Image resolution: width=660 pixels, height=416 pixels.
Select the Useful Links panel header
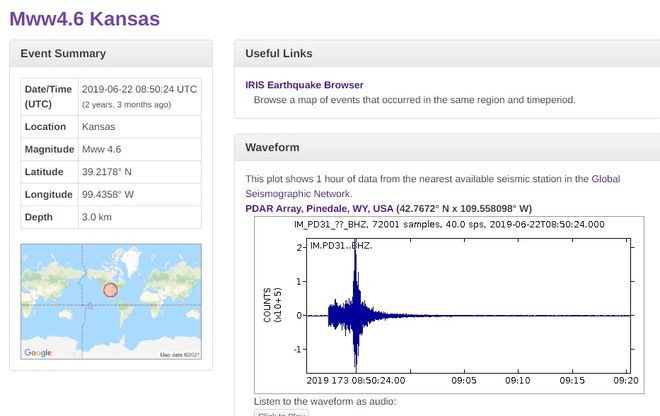click(447, 53)
